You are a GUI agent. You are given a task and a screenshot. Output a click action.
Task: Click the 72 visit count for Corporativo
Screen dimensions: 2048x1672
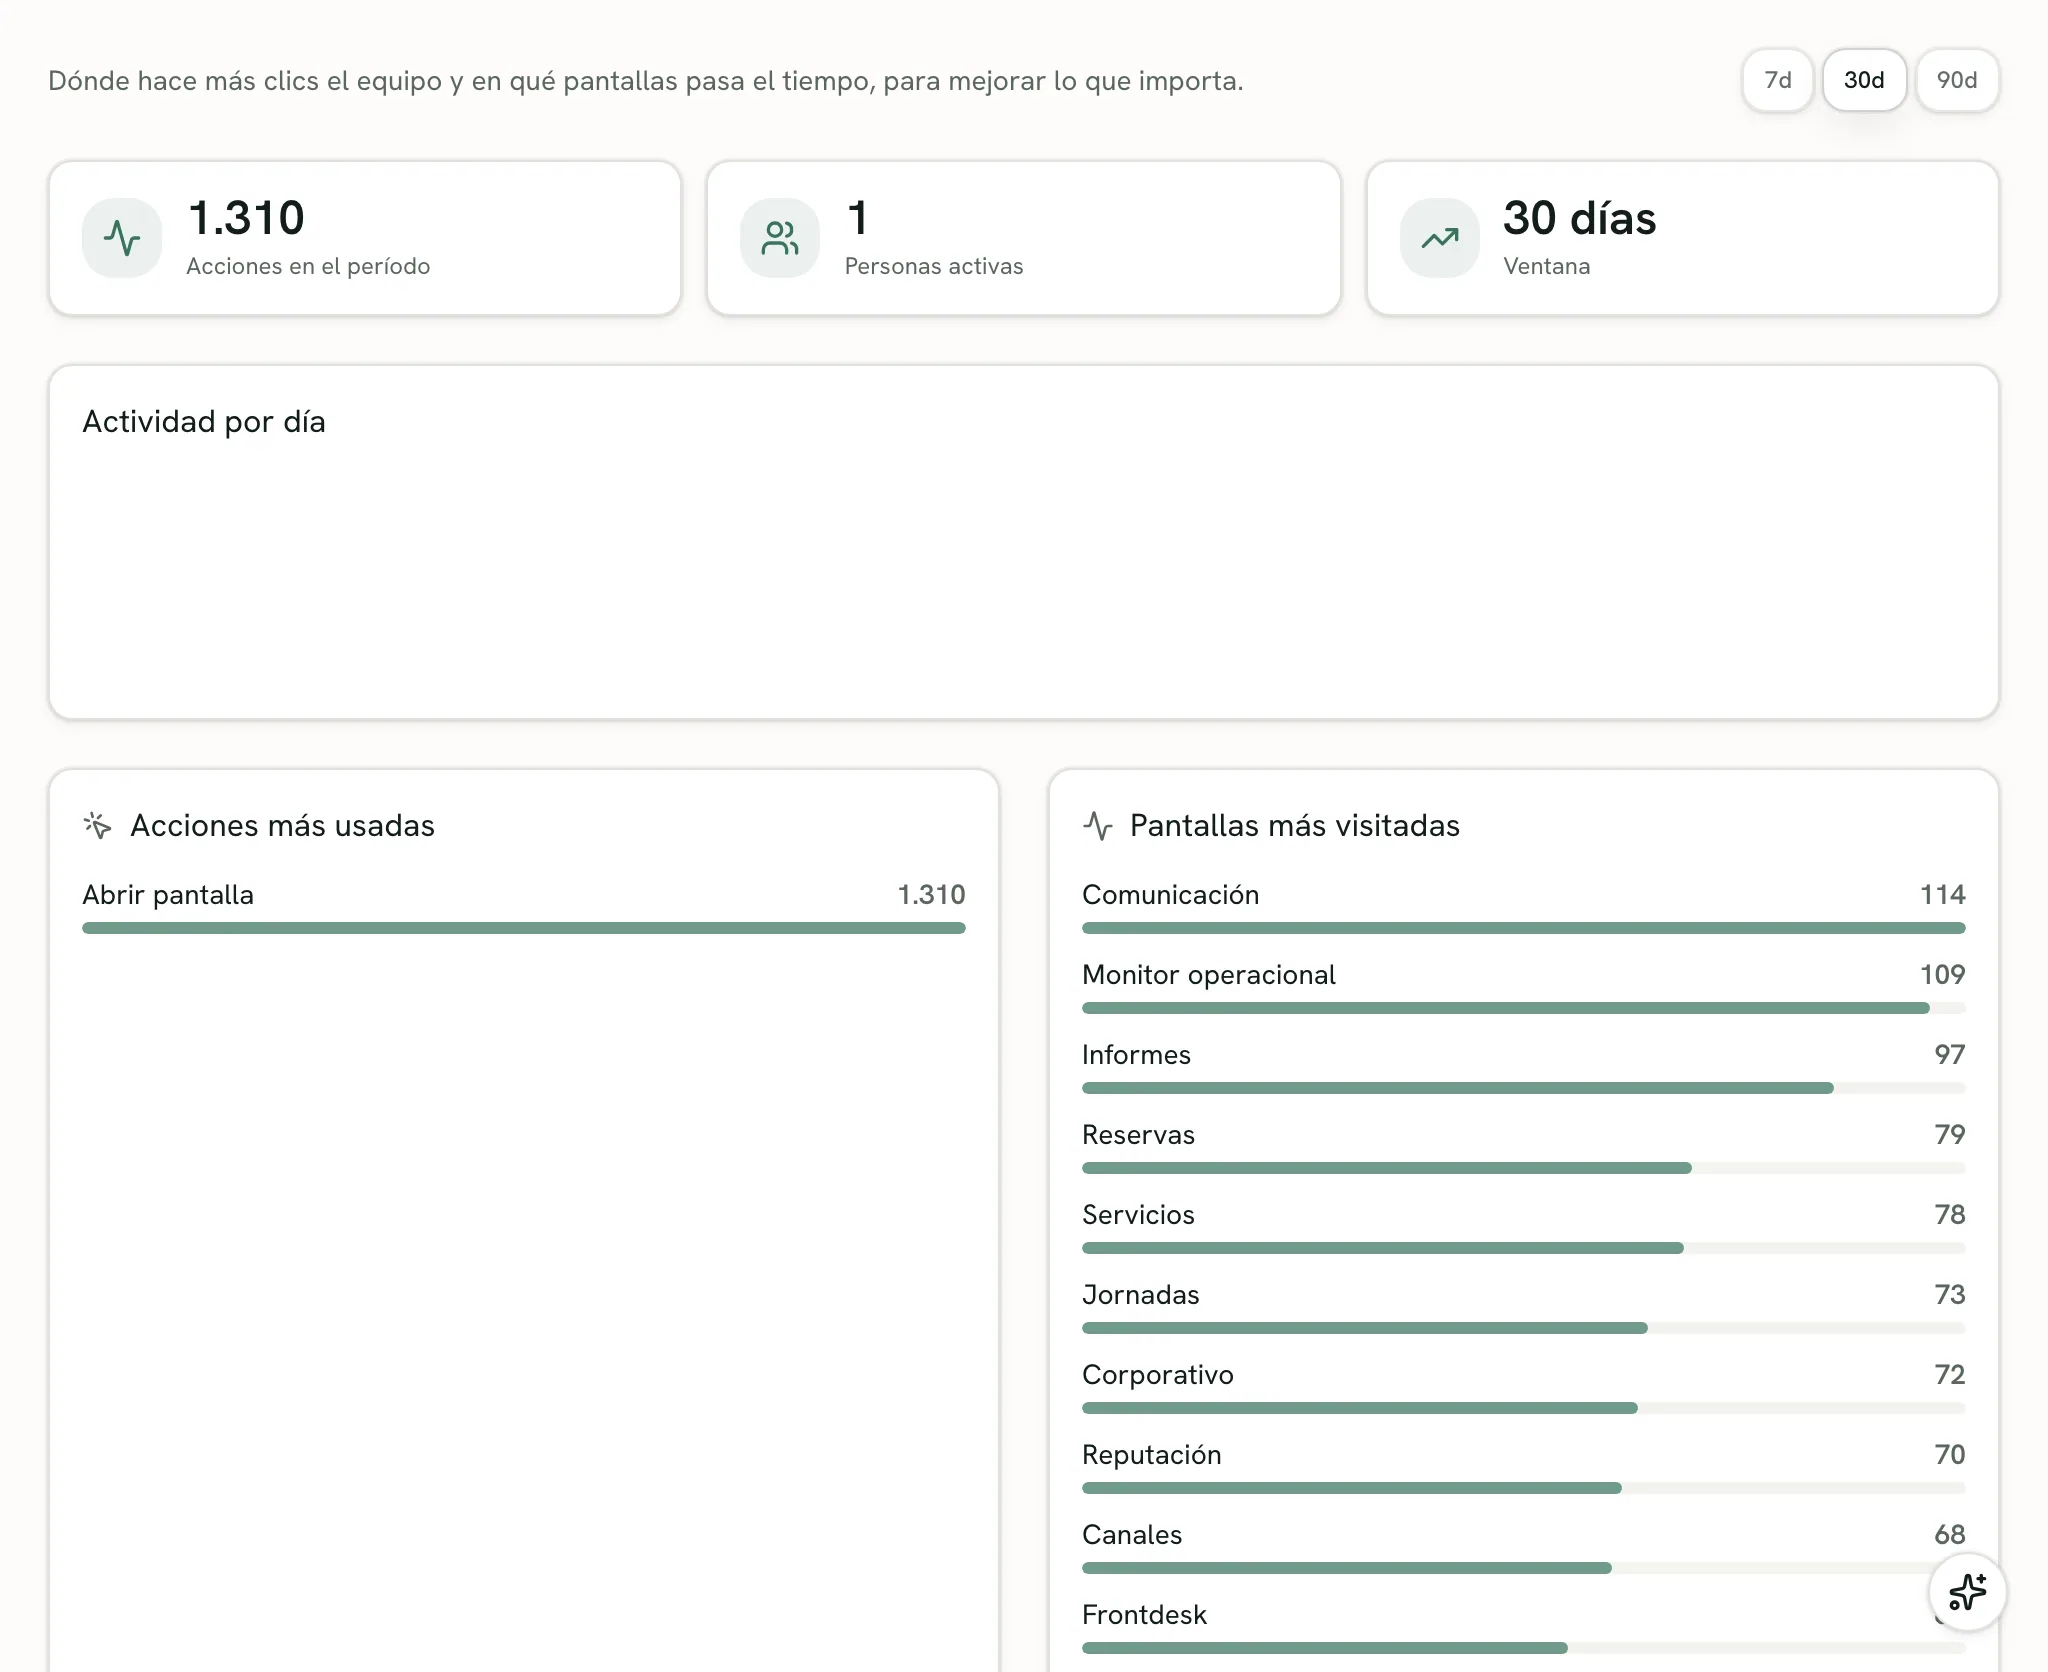point(1949,1374)
